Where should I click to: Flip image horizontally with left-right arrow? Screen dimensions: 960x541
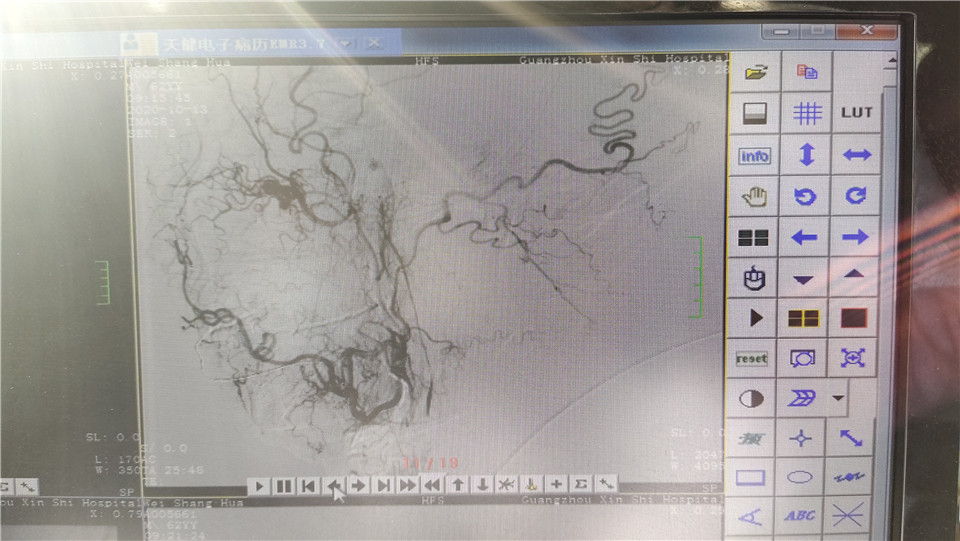click(857, 155)
